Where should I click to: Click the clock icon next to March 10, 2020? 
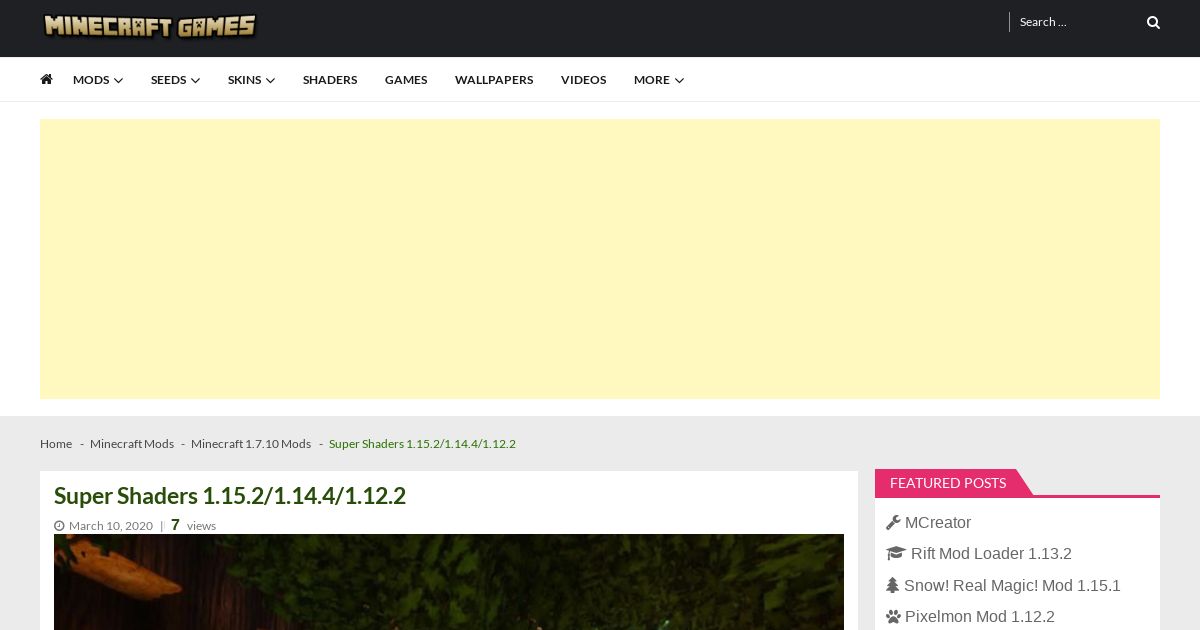tap(59, 526)
